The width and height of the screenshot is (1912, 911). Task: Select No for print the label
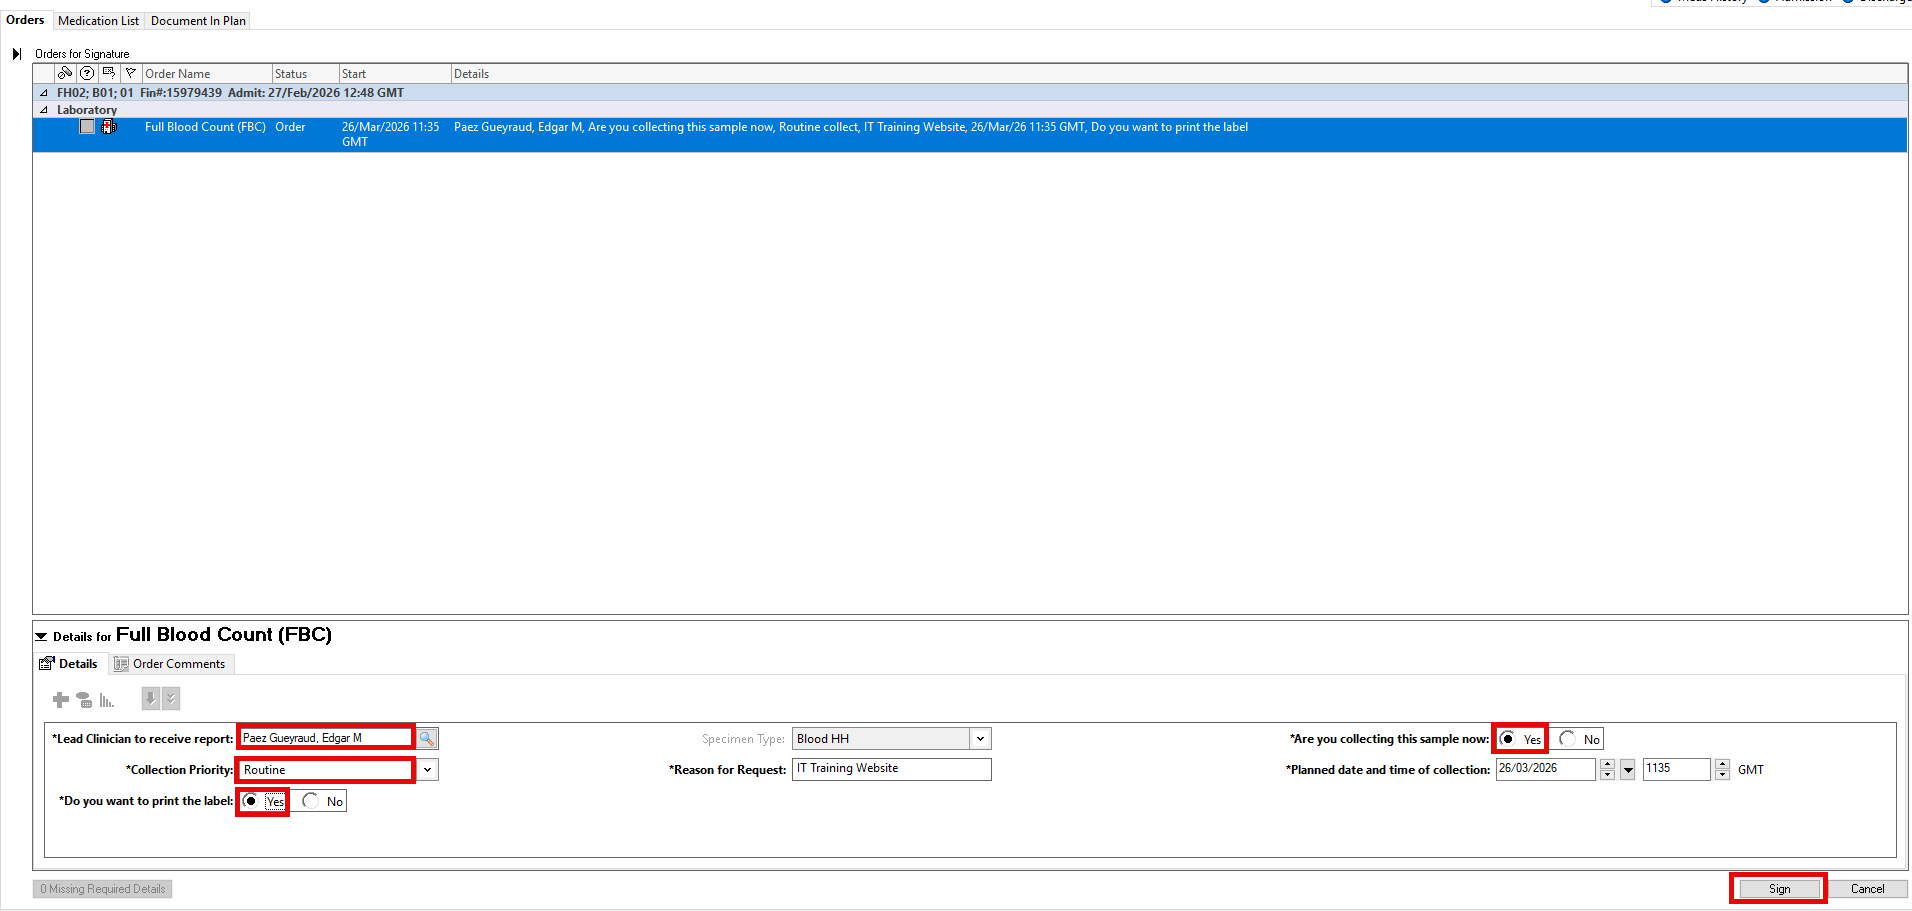312,801
